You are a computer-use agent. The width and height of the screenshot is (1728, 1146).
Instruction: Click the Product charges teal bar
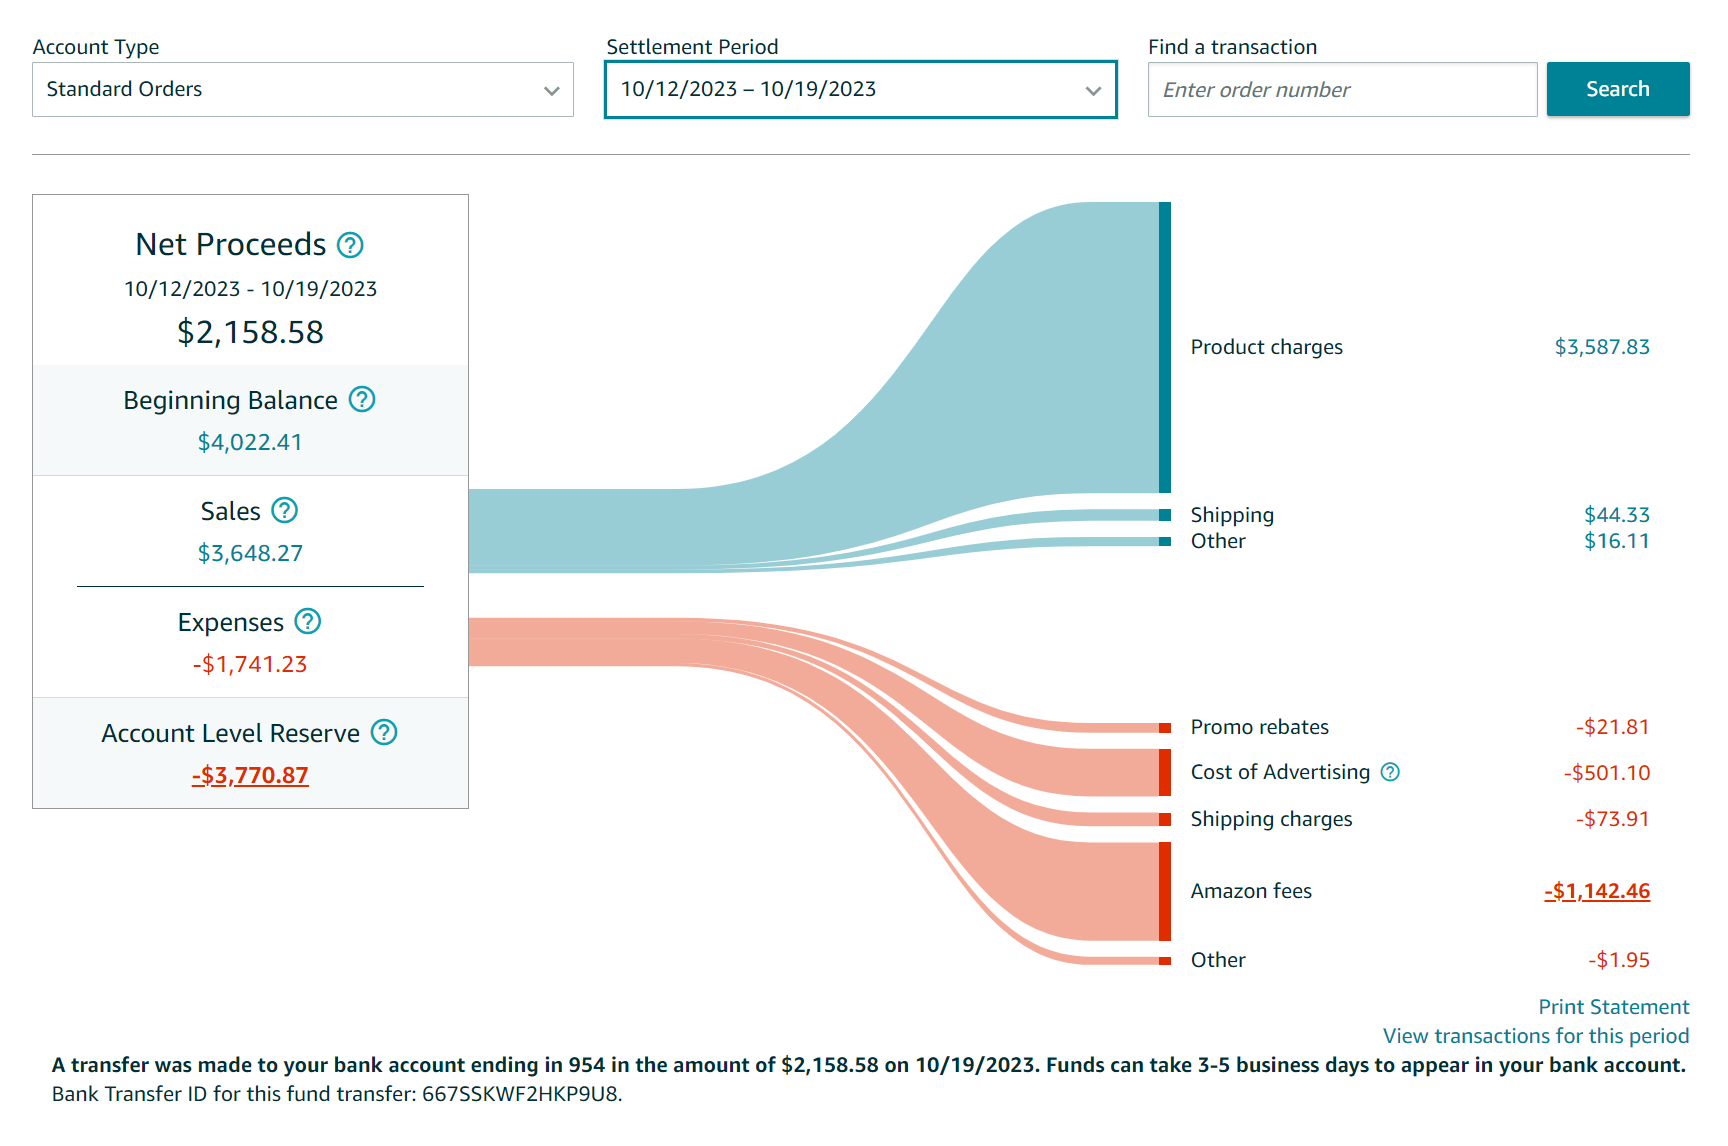(x=1164, y=347)
